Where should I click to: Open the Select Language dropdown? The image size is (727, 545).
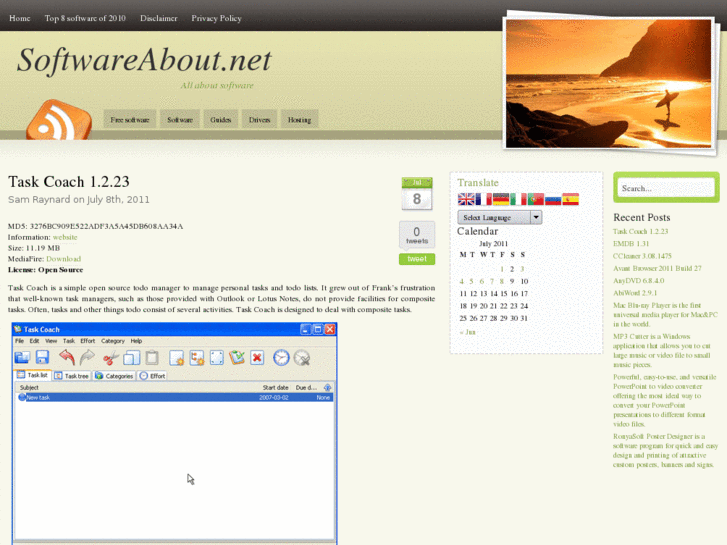(499, 217)
